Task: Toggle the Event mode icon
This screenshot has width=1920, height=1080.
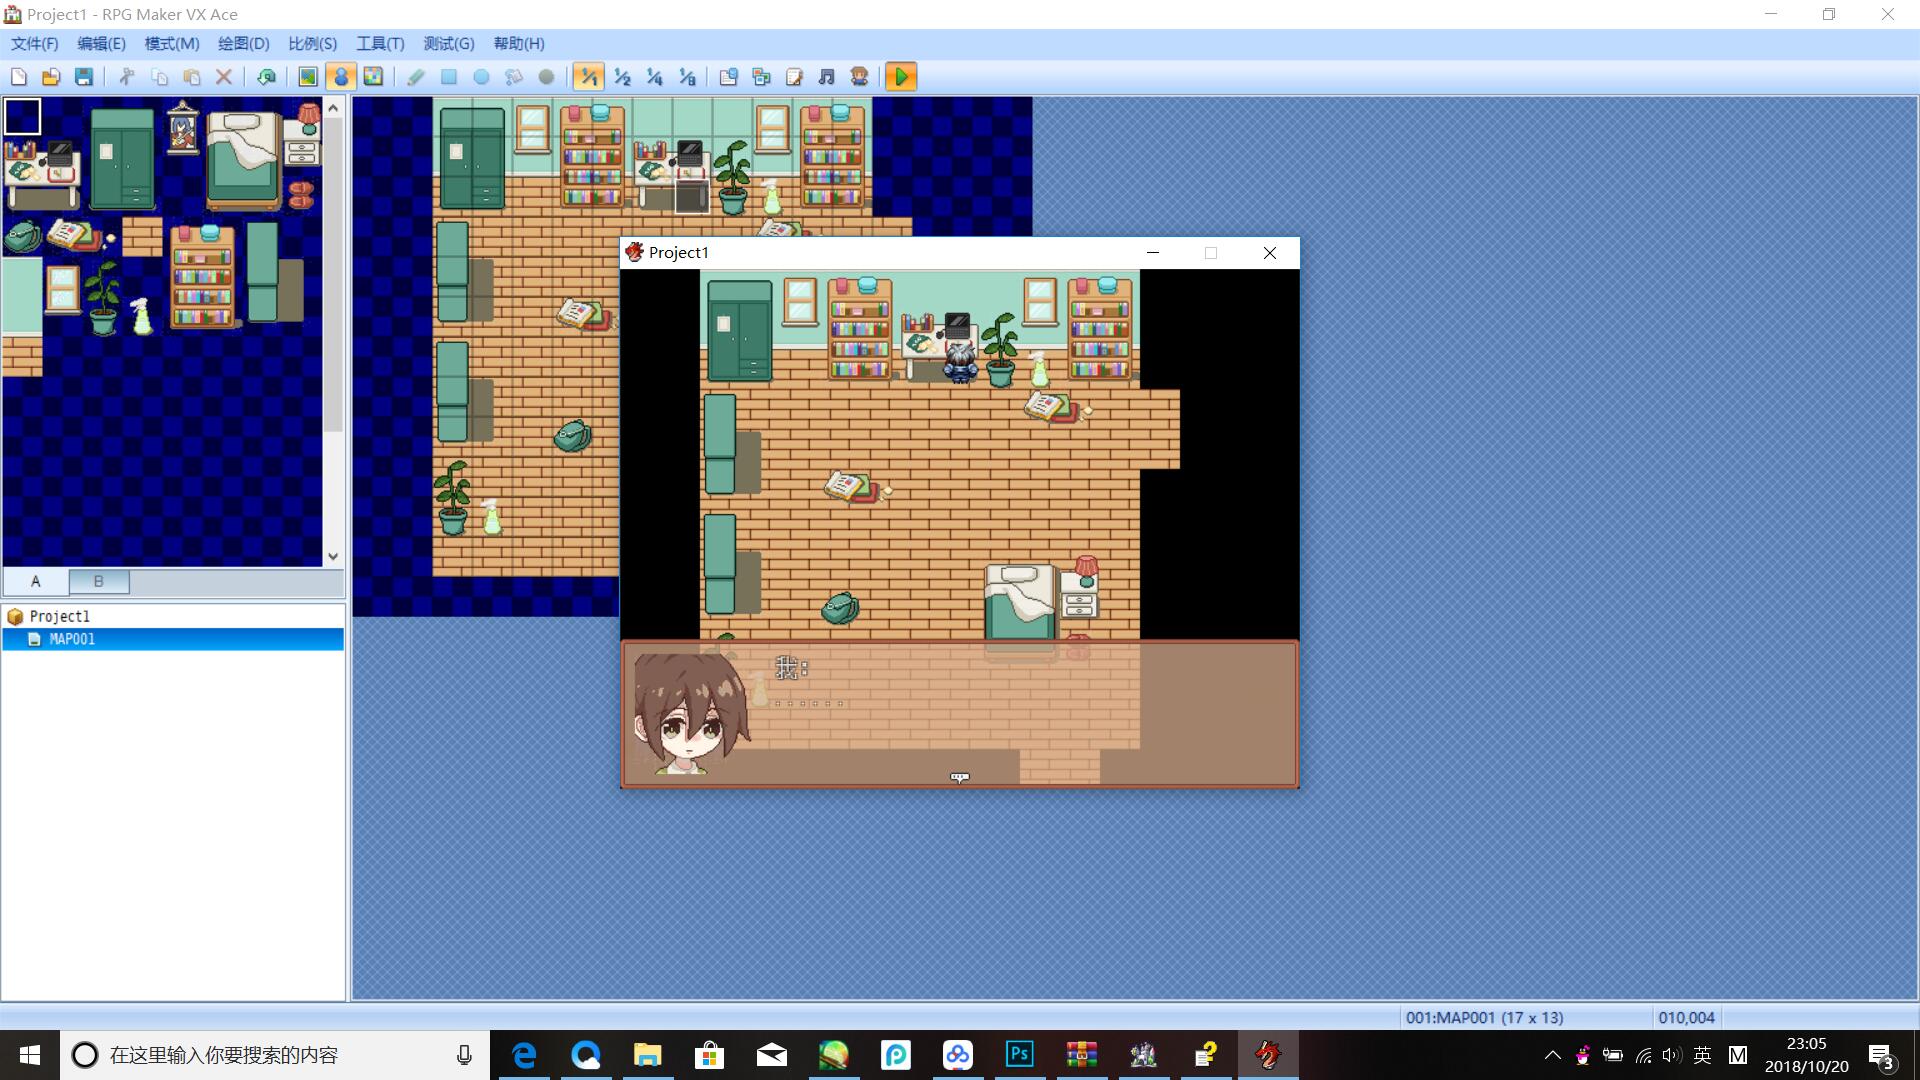Action: pos(341,77)
